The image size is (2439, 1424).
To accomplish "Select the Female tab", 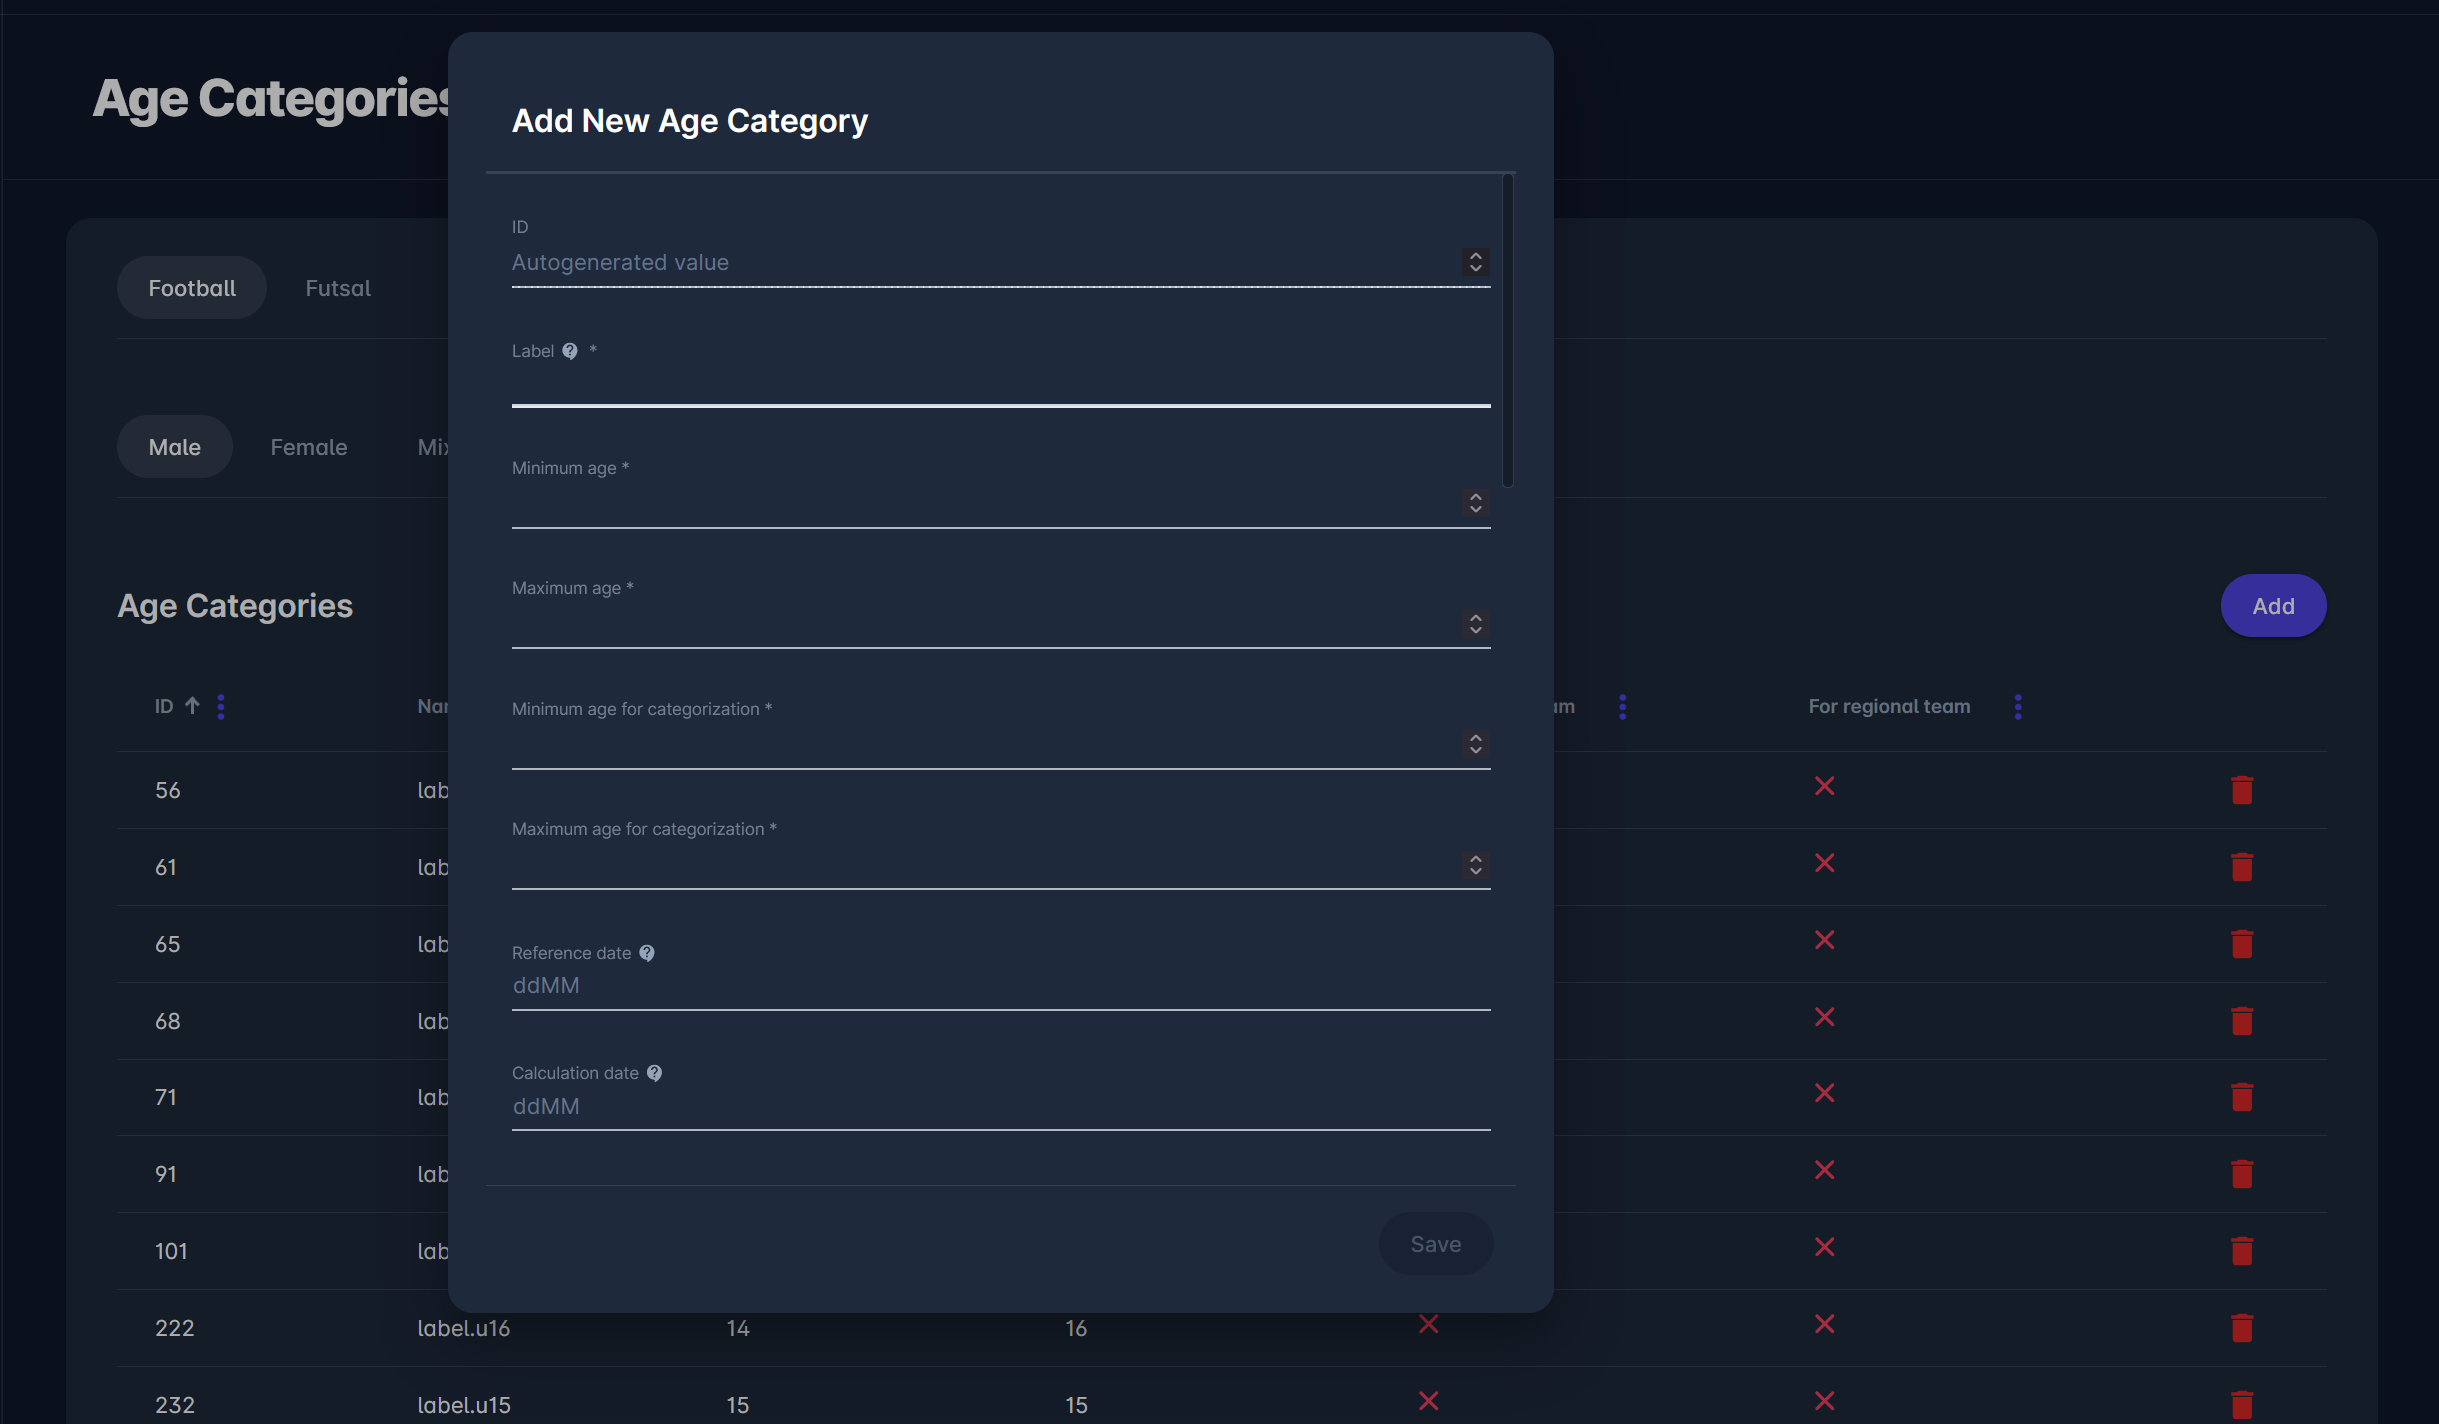I will 309,447.
